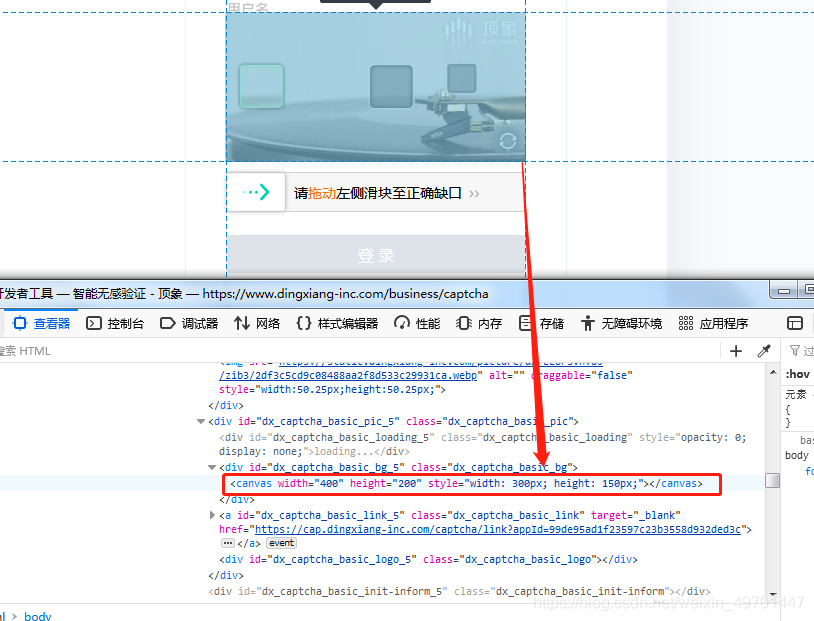Open the 无障碍环境 Accessibility tab

(621, 323)
